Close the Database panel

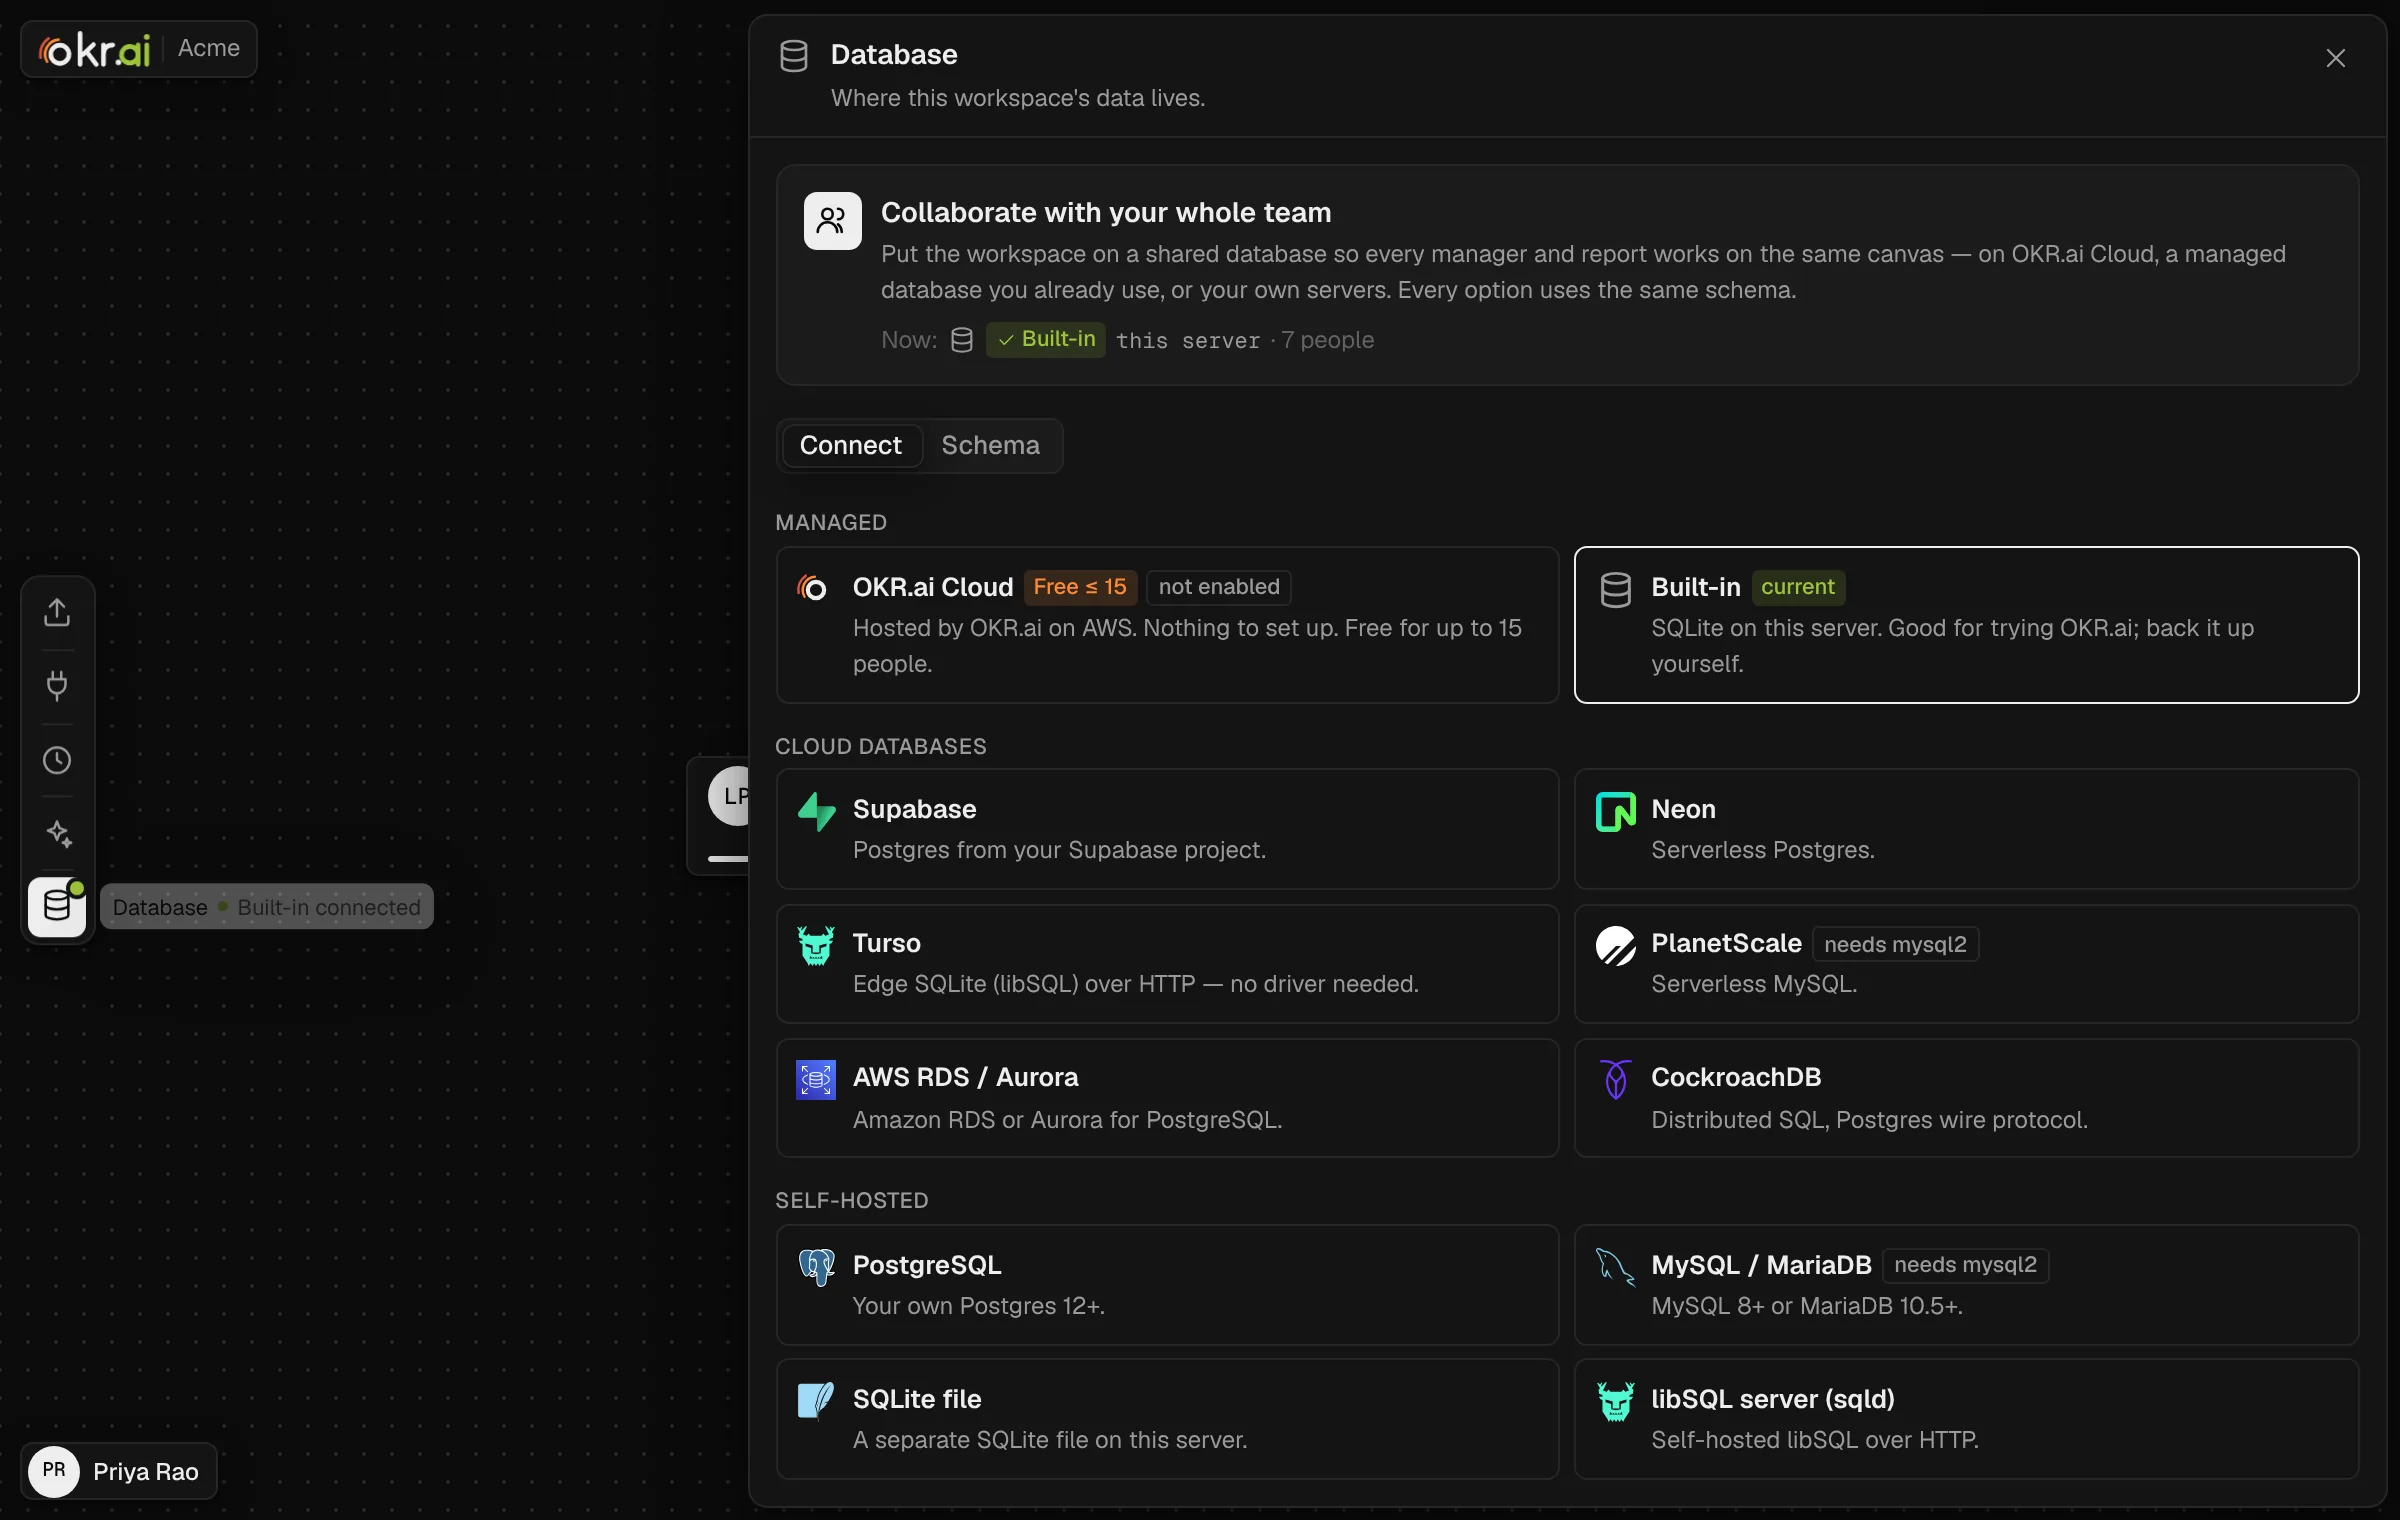click(2335, 58)
